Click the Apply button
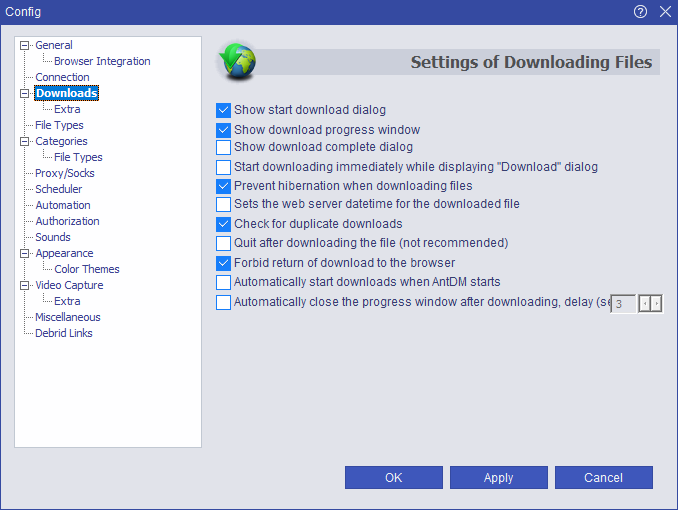The image size is (678, 510). tap(499, 478)
